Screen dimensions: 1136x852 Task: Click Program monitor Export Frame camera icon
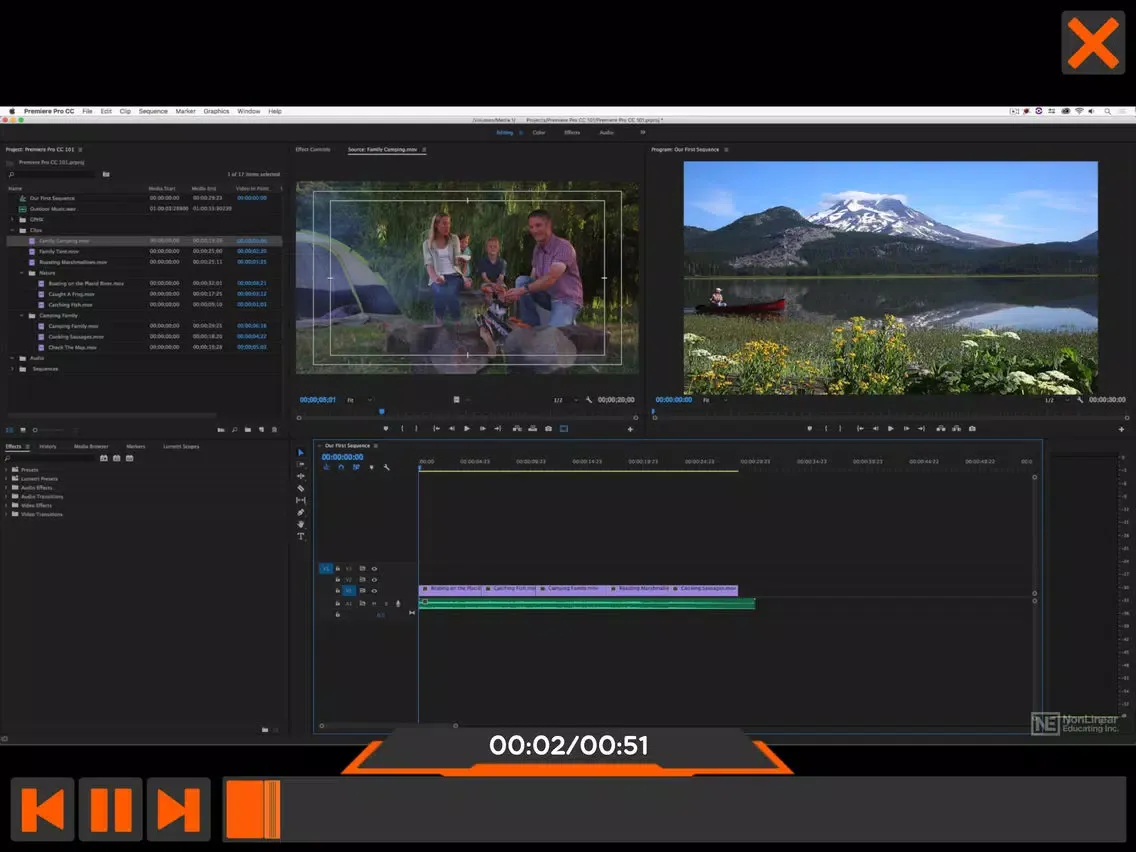[972, 428]
